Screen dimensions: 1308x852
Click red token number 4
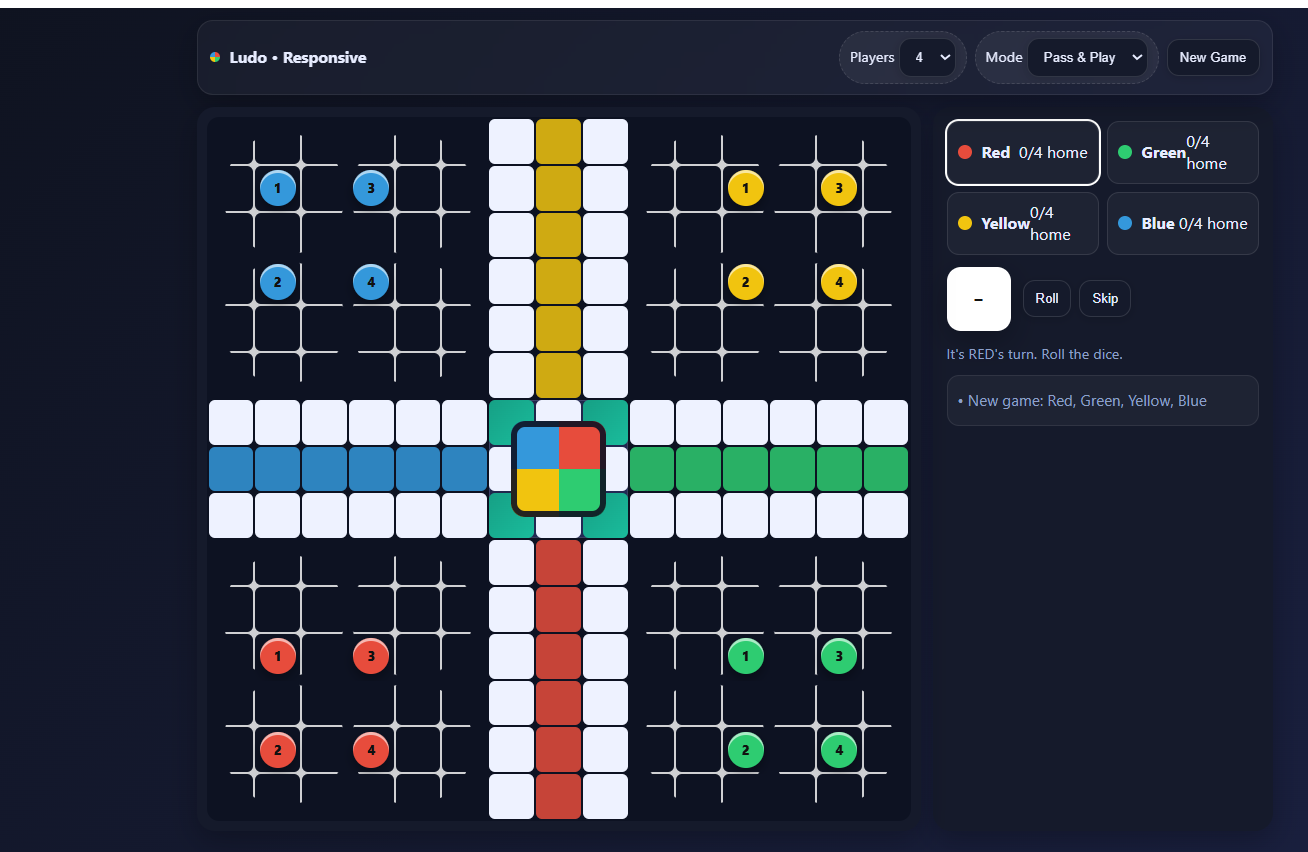[x=371, y=749]
